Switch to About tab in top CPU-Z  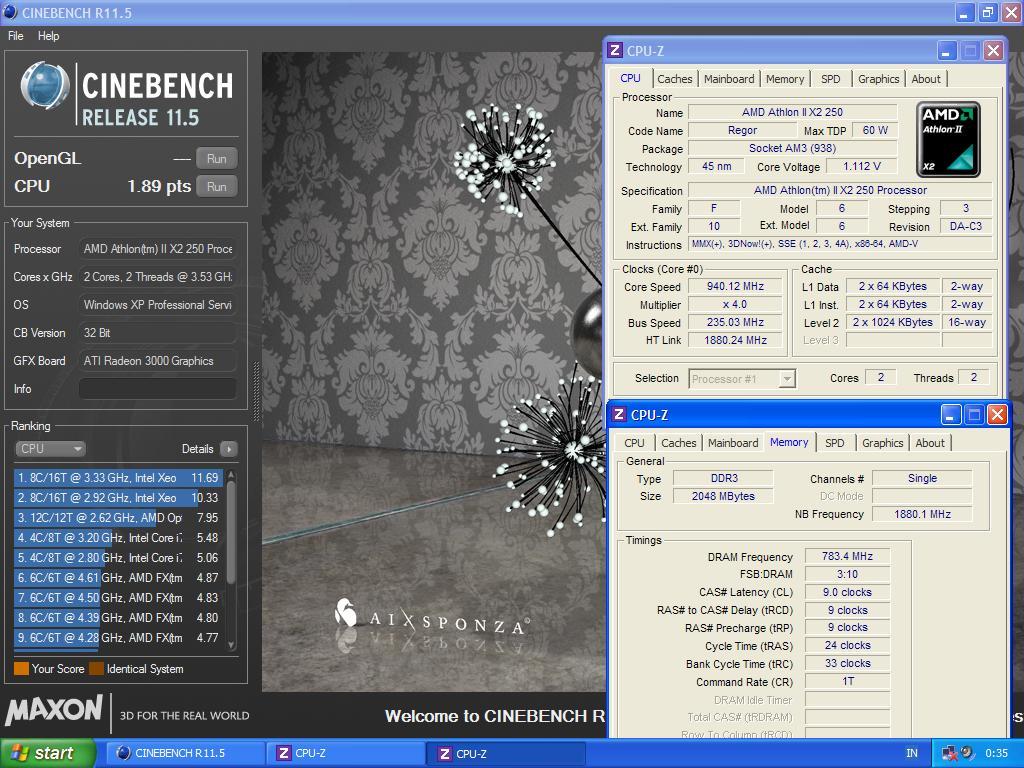[926, 79]
